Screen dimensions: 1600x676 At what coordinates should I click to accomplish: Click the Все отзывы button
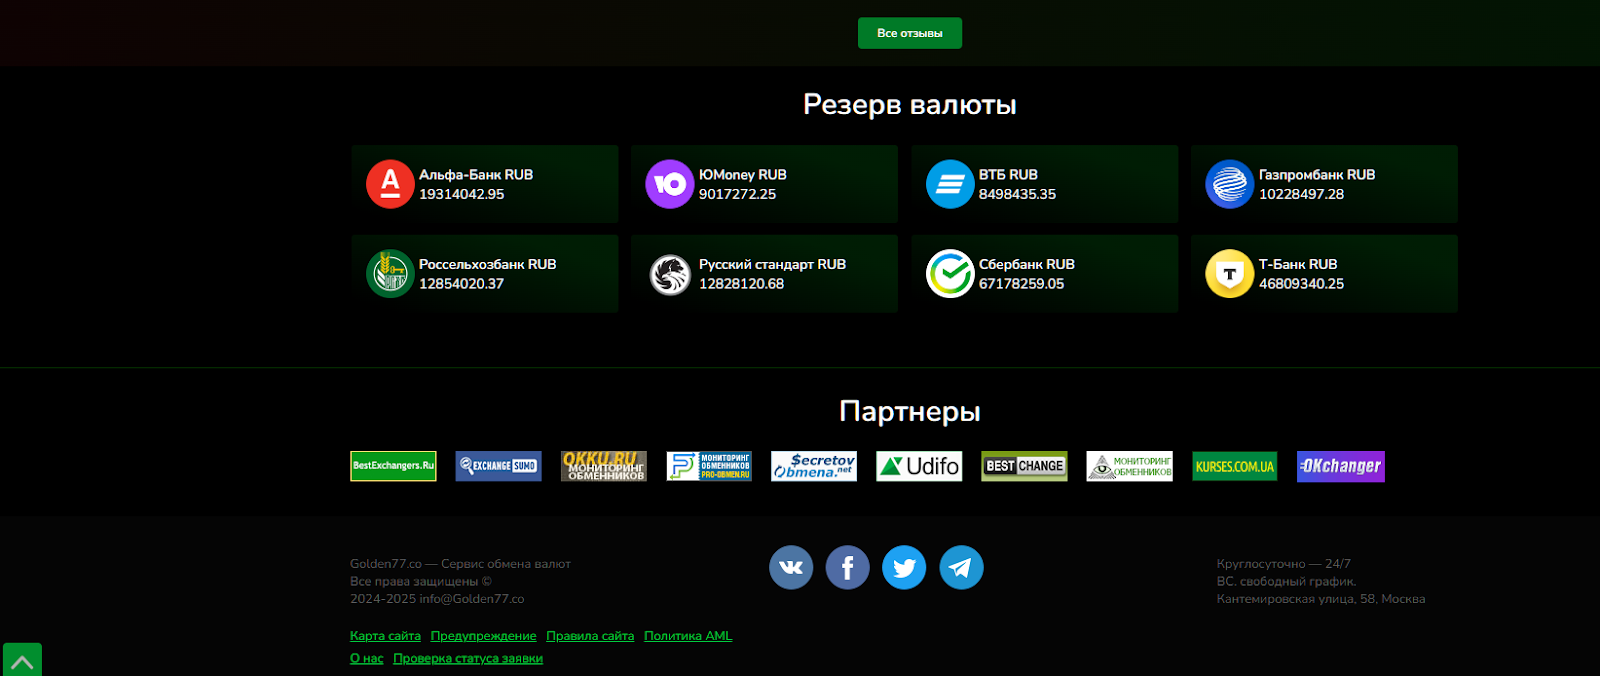[910, 33]
